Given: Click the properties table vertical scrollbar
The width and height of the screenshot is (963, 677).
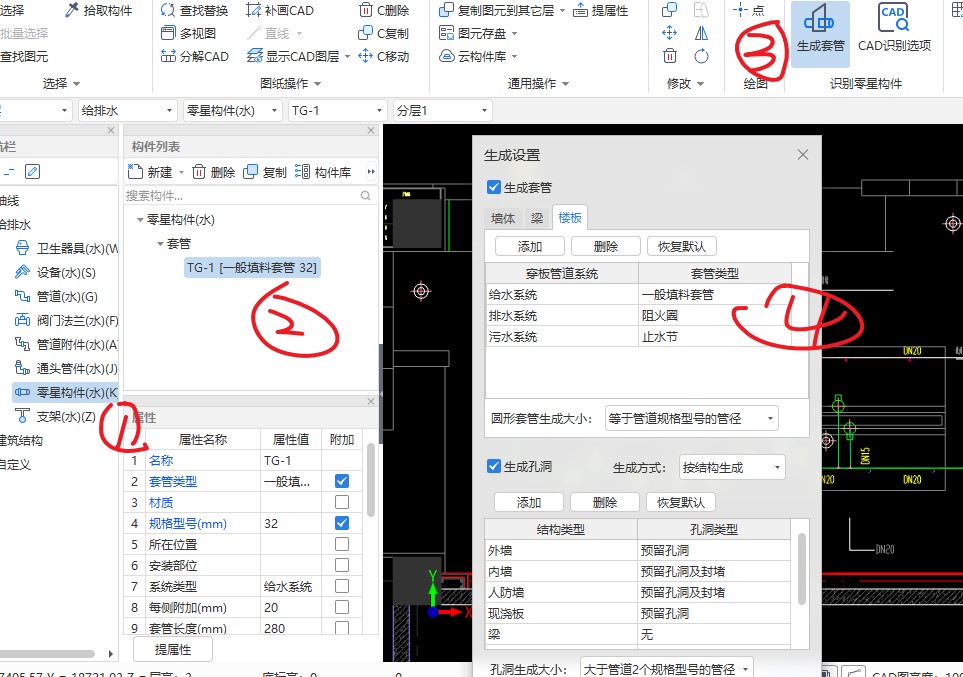Looking at the screenshot, I should (x=370, y=479).
